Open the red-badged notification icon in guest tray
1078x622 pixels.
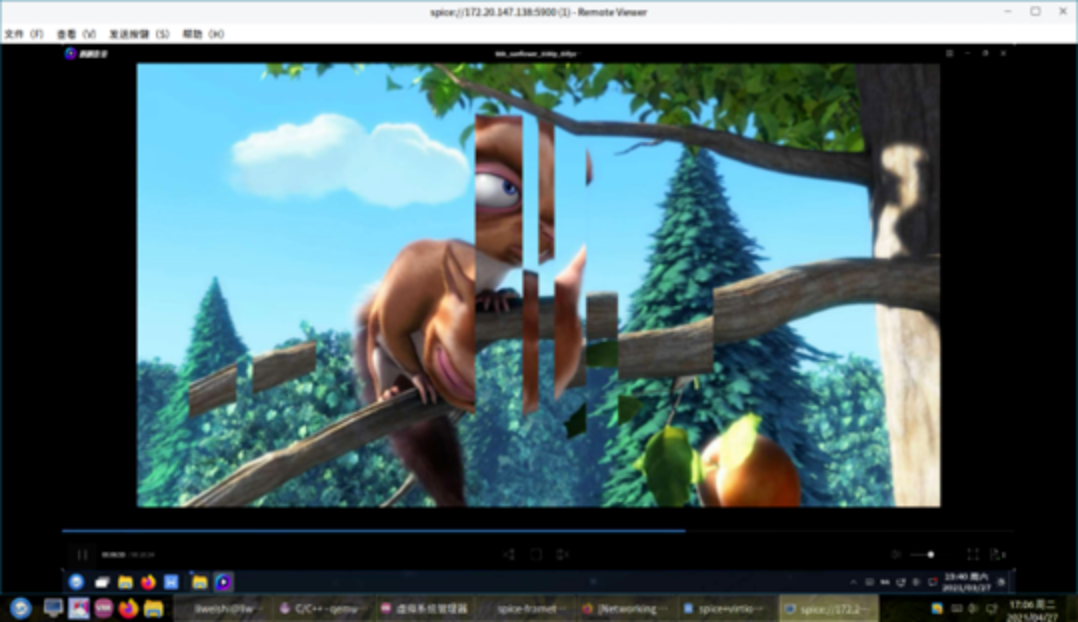click(x=932, y=582)
